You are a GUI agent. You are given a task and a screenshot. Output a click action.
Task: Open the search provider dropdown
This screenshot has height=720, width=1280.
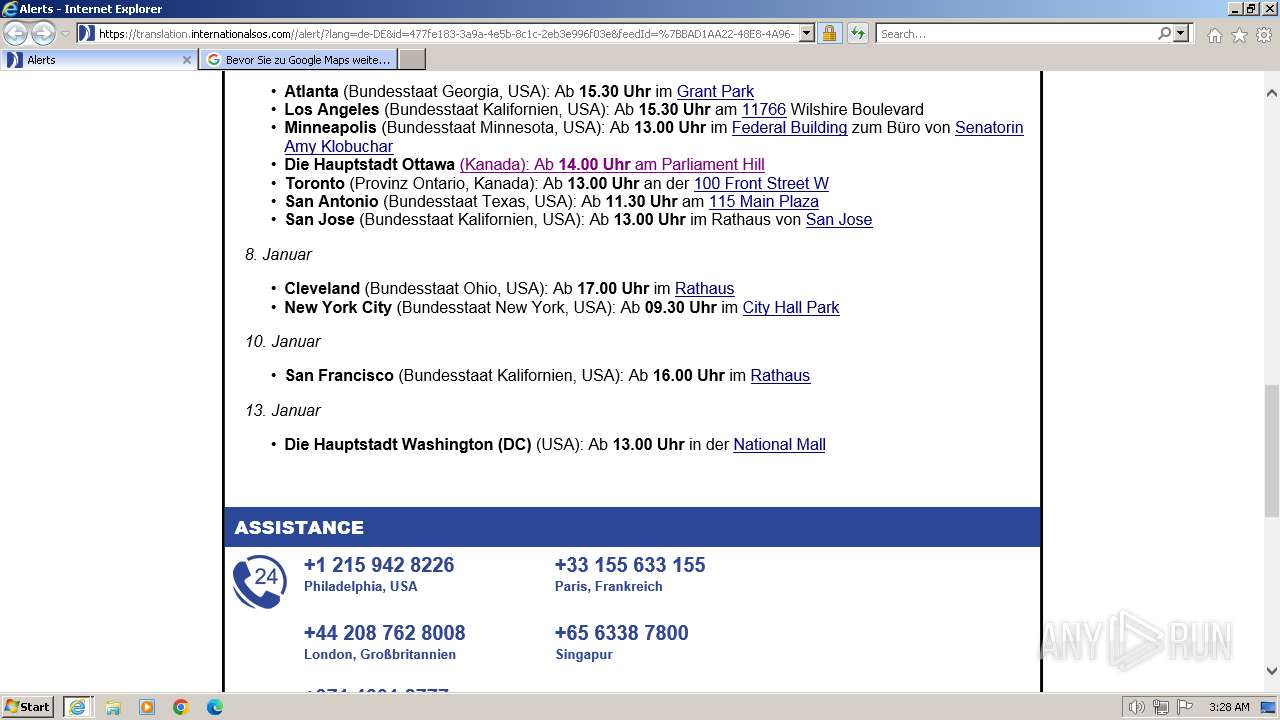click(x=1181, y=33)
